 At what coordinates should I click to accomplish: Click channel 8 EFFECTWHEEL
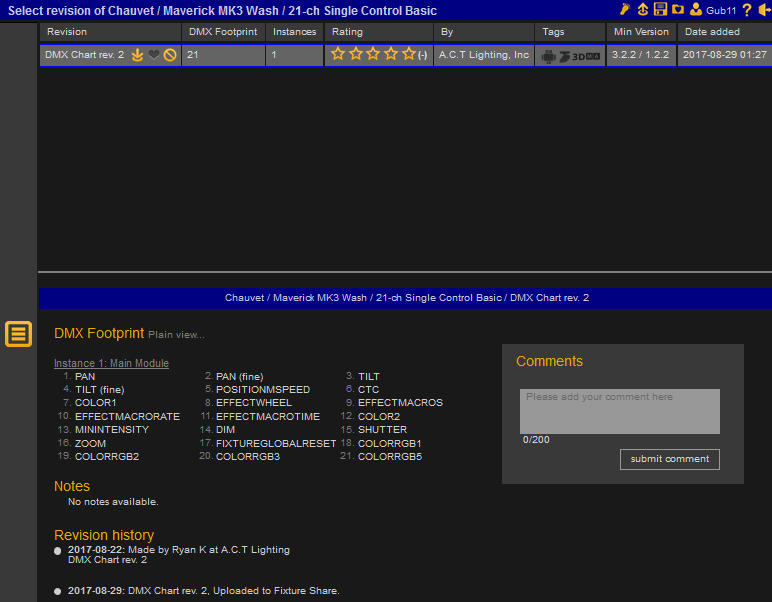pos(254,403)
